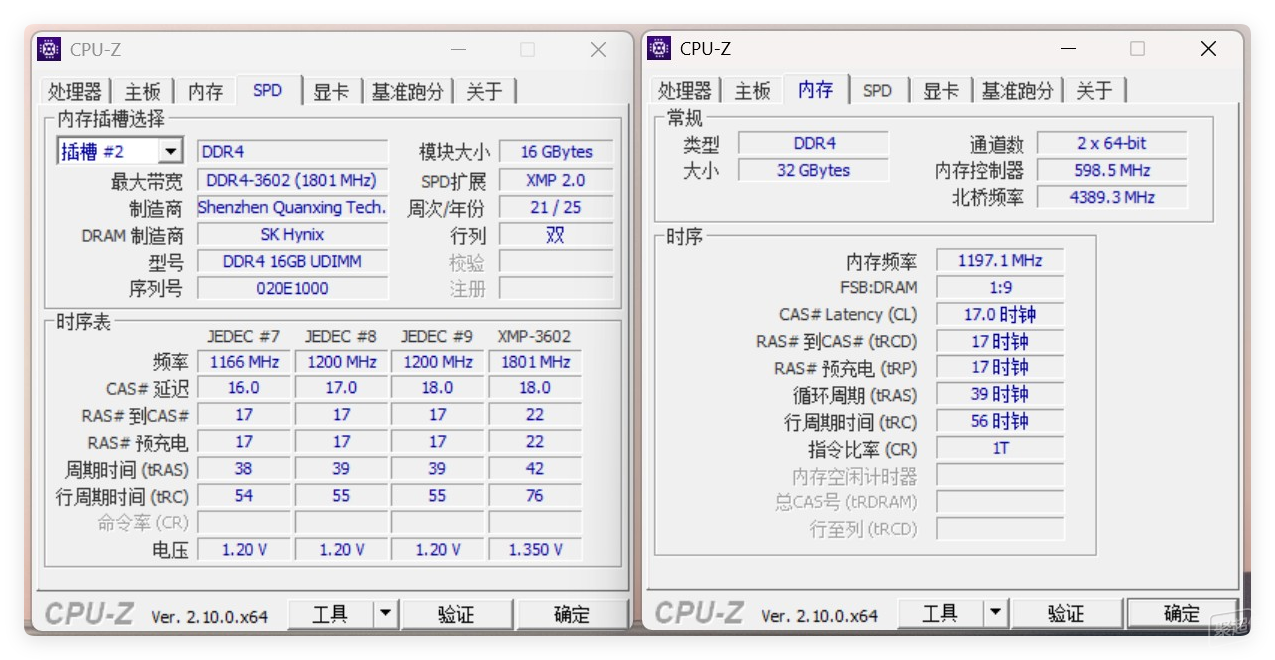
Task: Open the 处理器 tab in the memory-view window
Action: (685, 91)
